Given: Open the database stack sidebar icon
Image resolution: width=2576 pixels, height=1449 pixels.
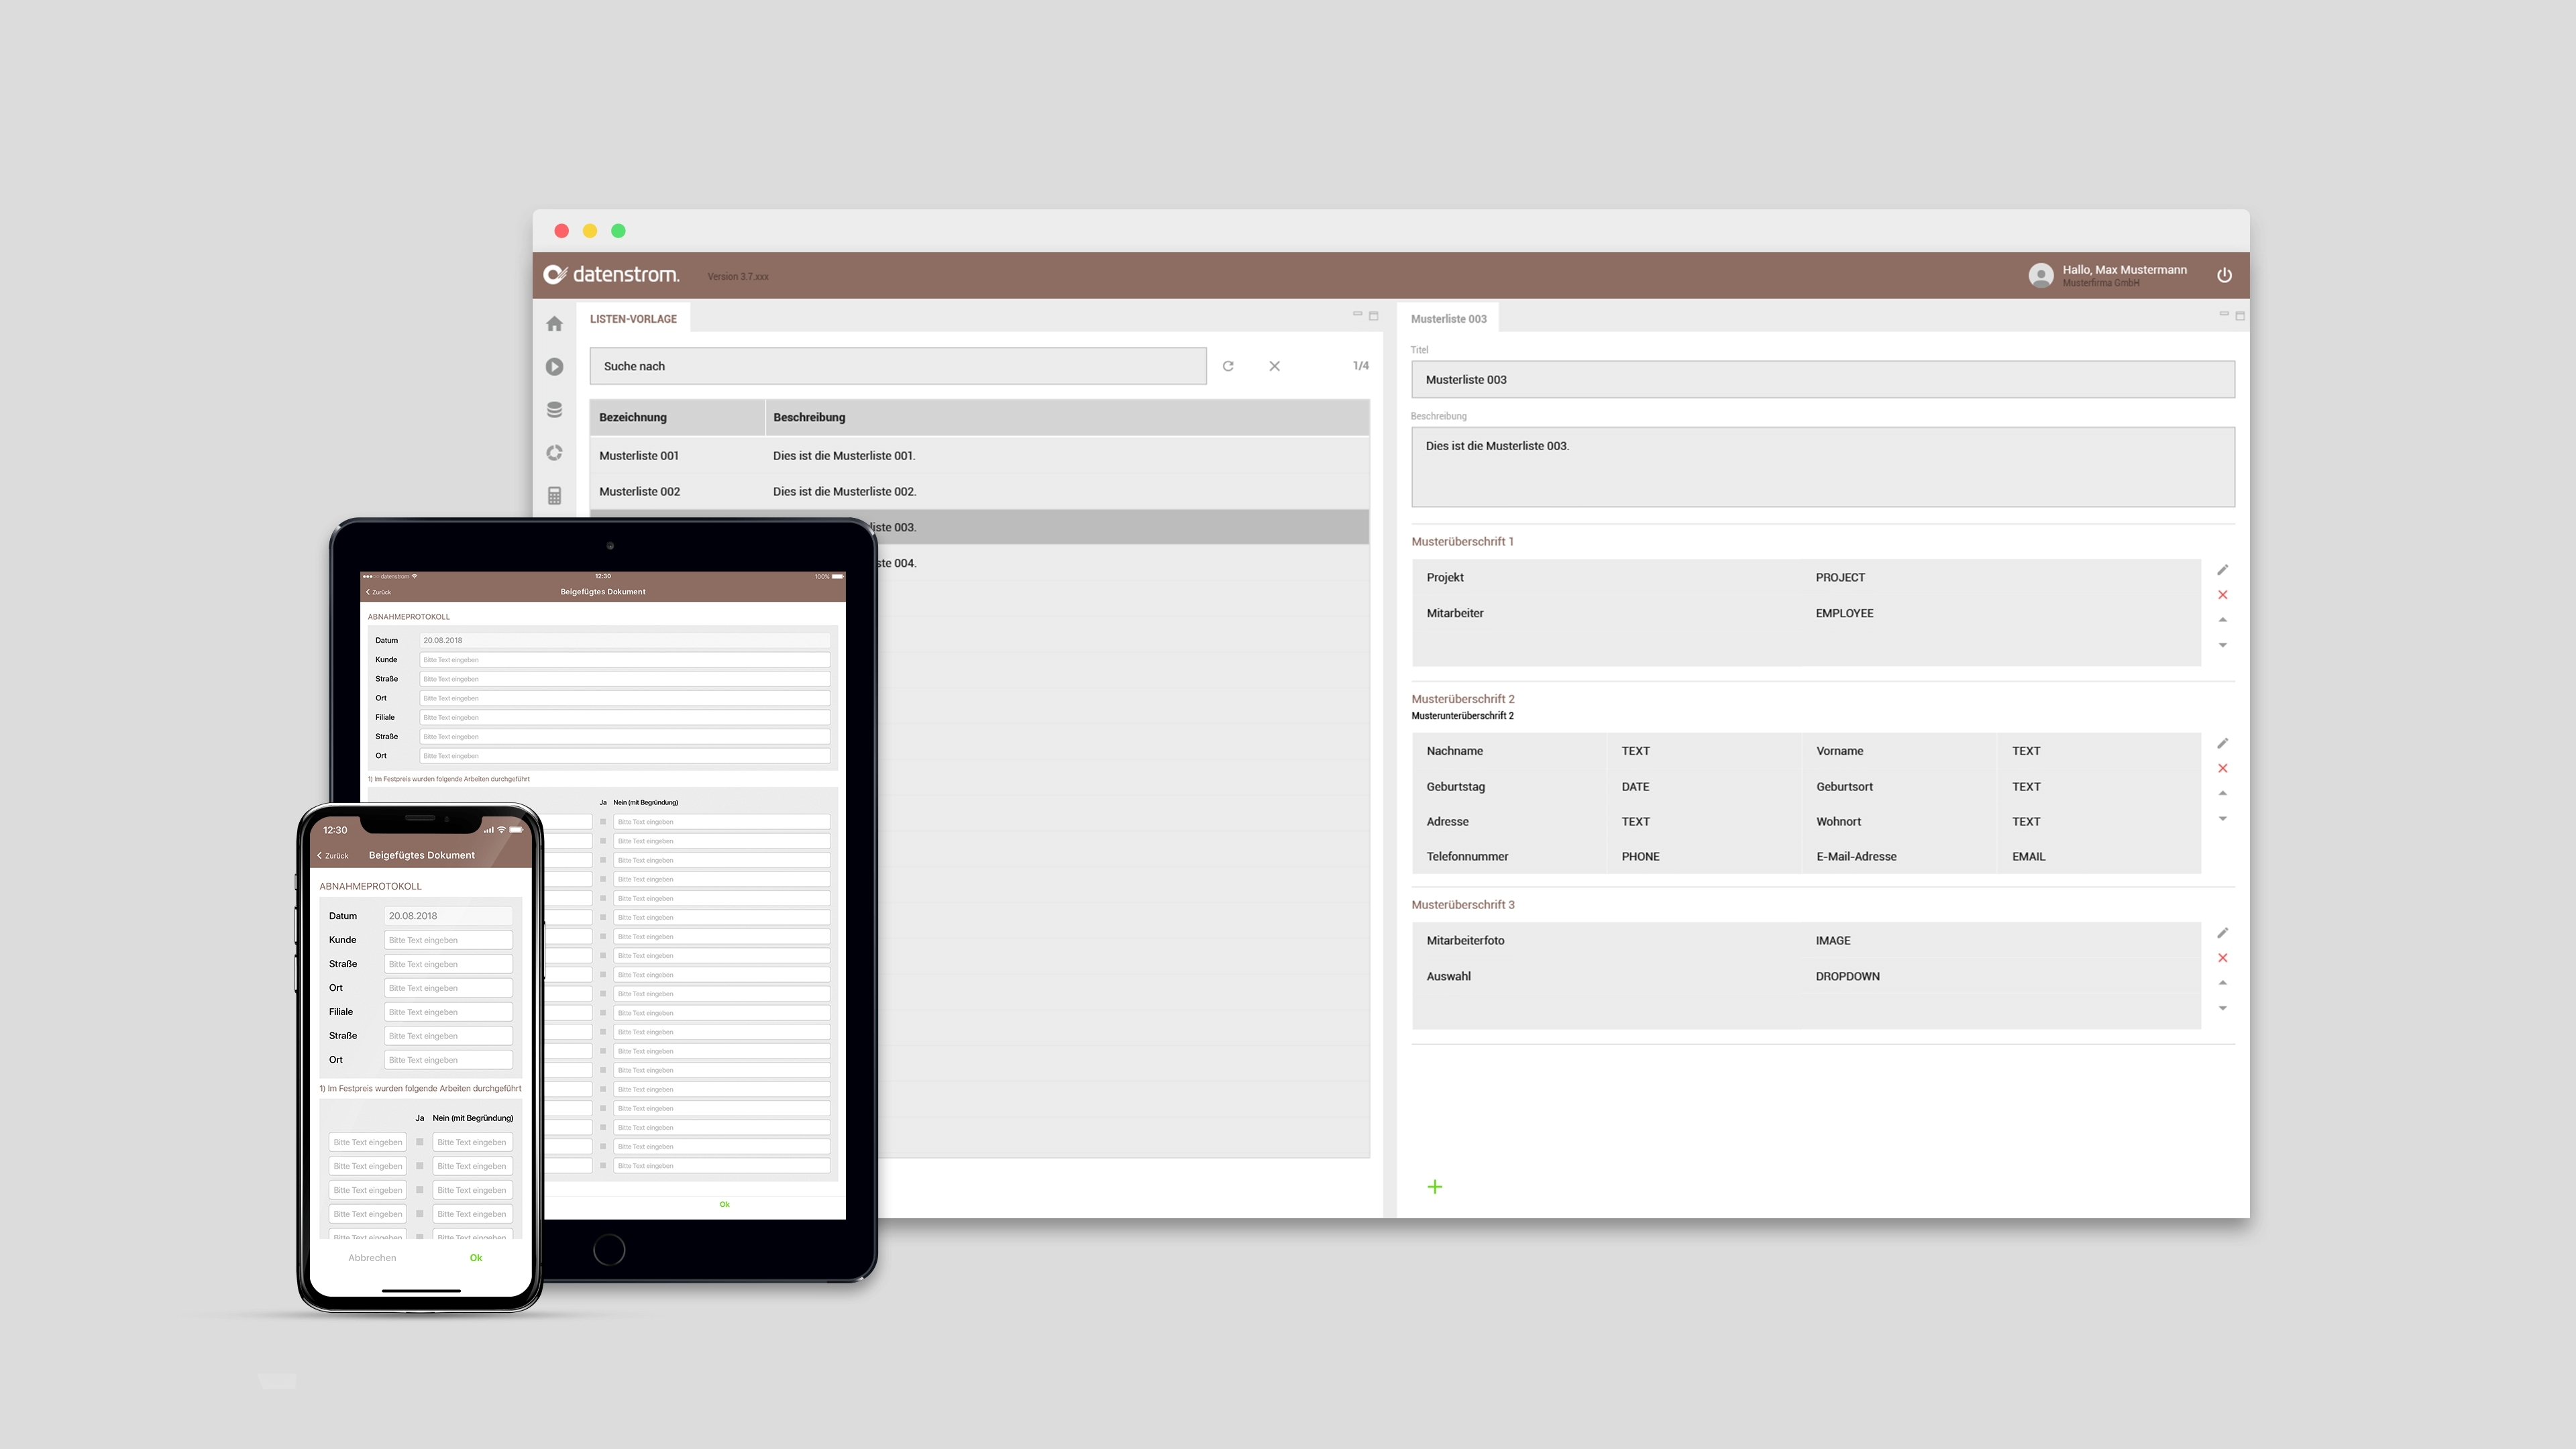Looking at the screenshot, I should pyautogui.click(x=554, y=410).
